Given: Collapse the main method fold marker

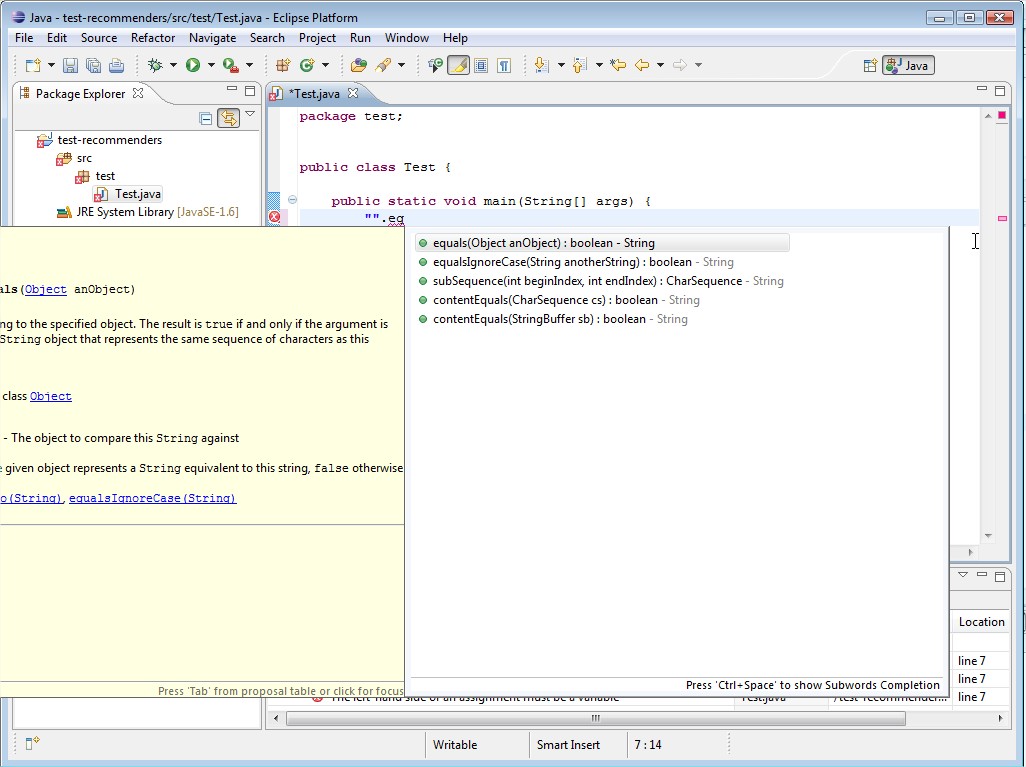Looking at the screenshot, I should 292,200.
